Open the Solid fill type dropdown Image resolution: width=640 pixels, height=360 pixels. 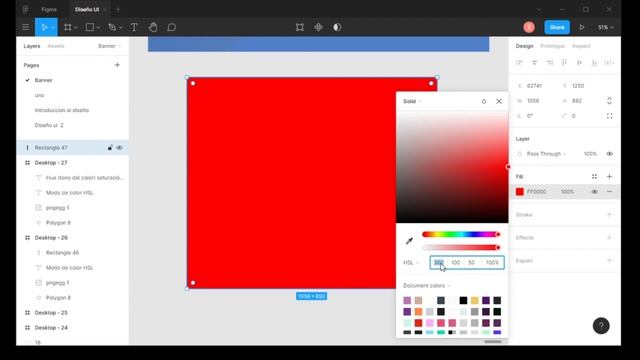(x=413, y=101)
